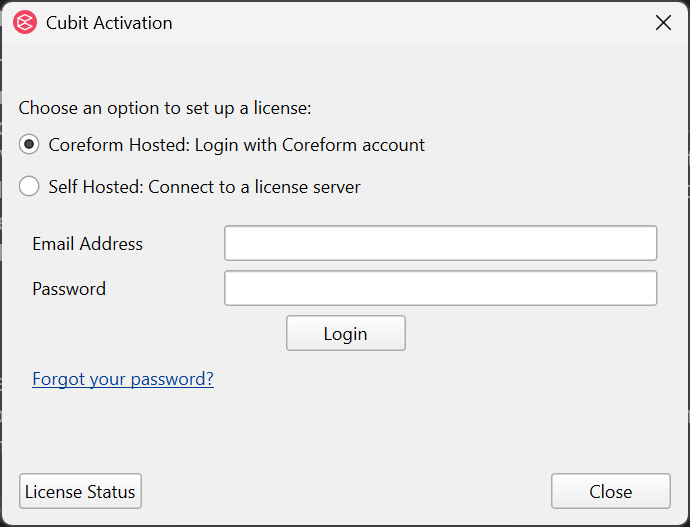Open the 'Forgot your password?' link

click(x=123, y=379)
